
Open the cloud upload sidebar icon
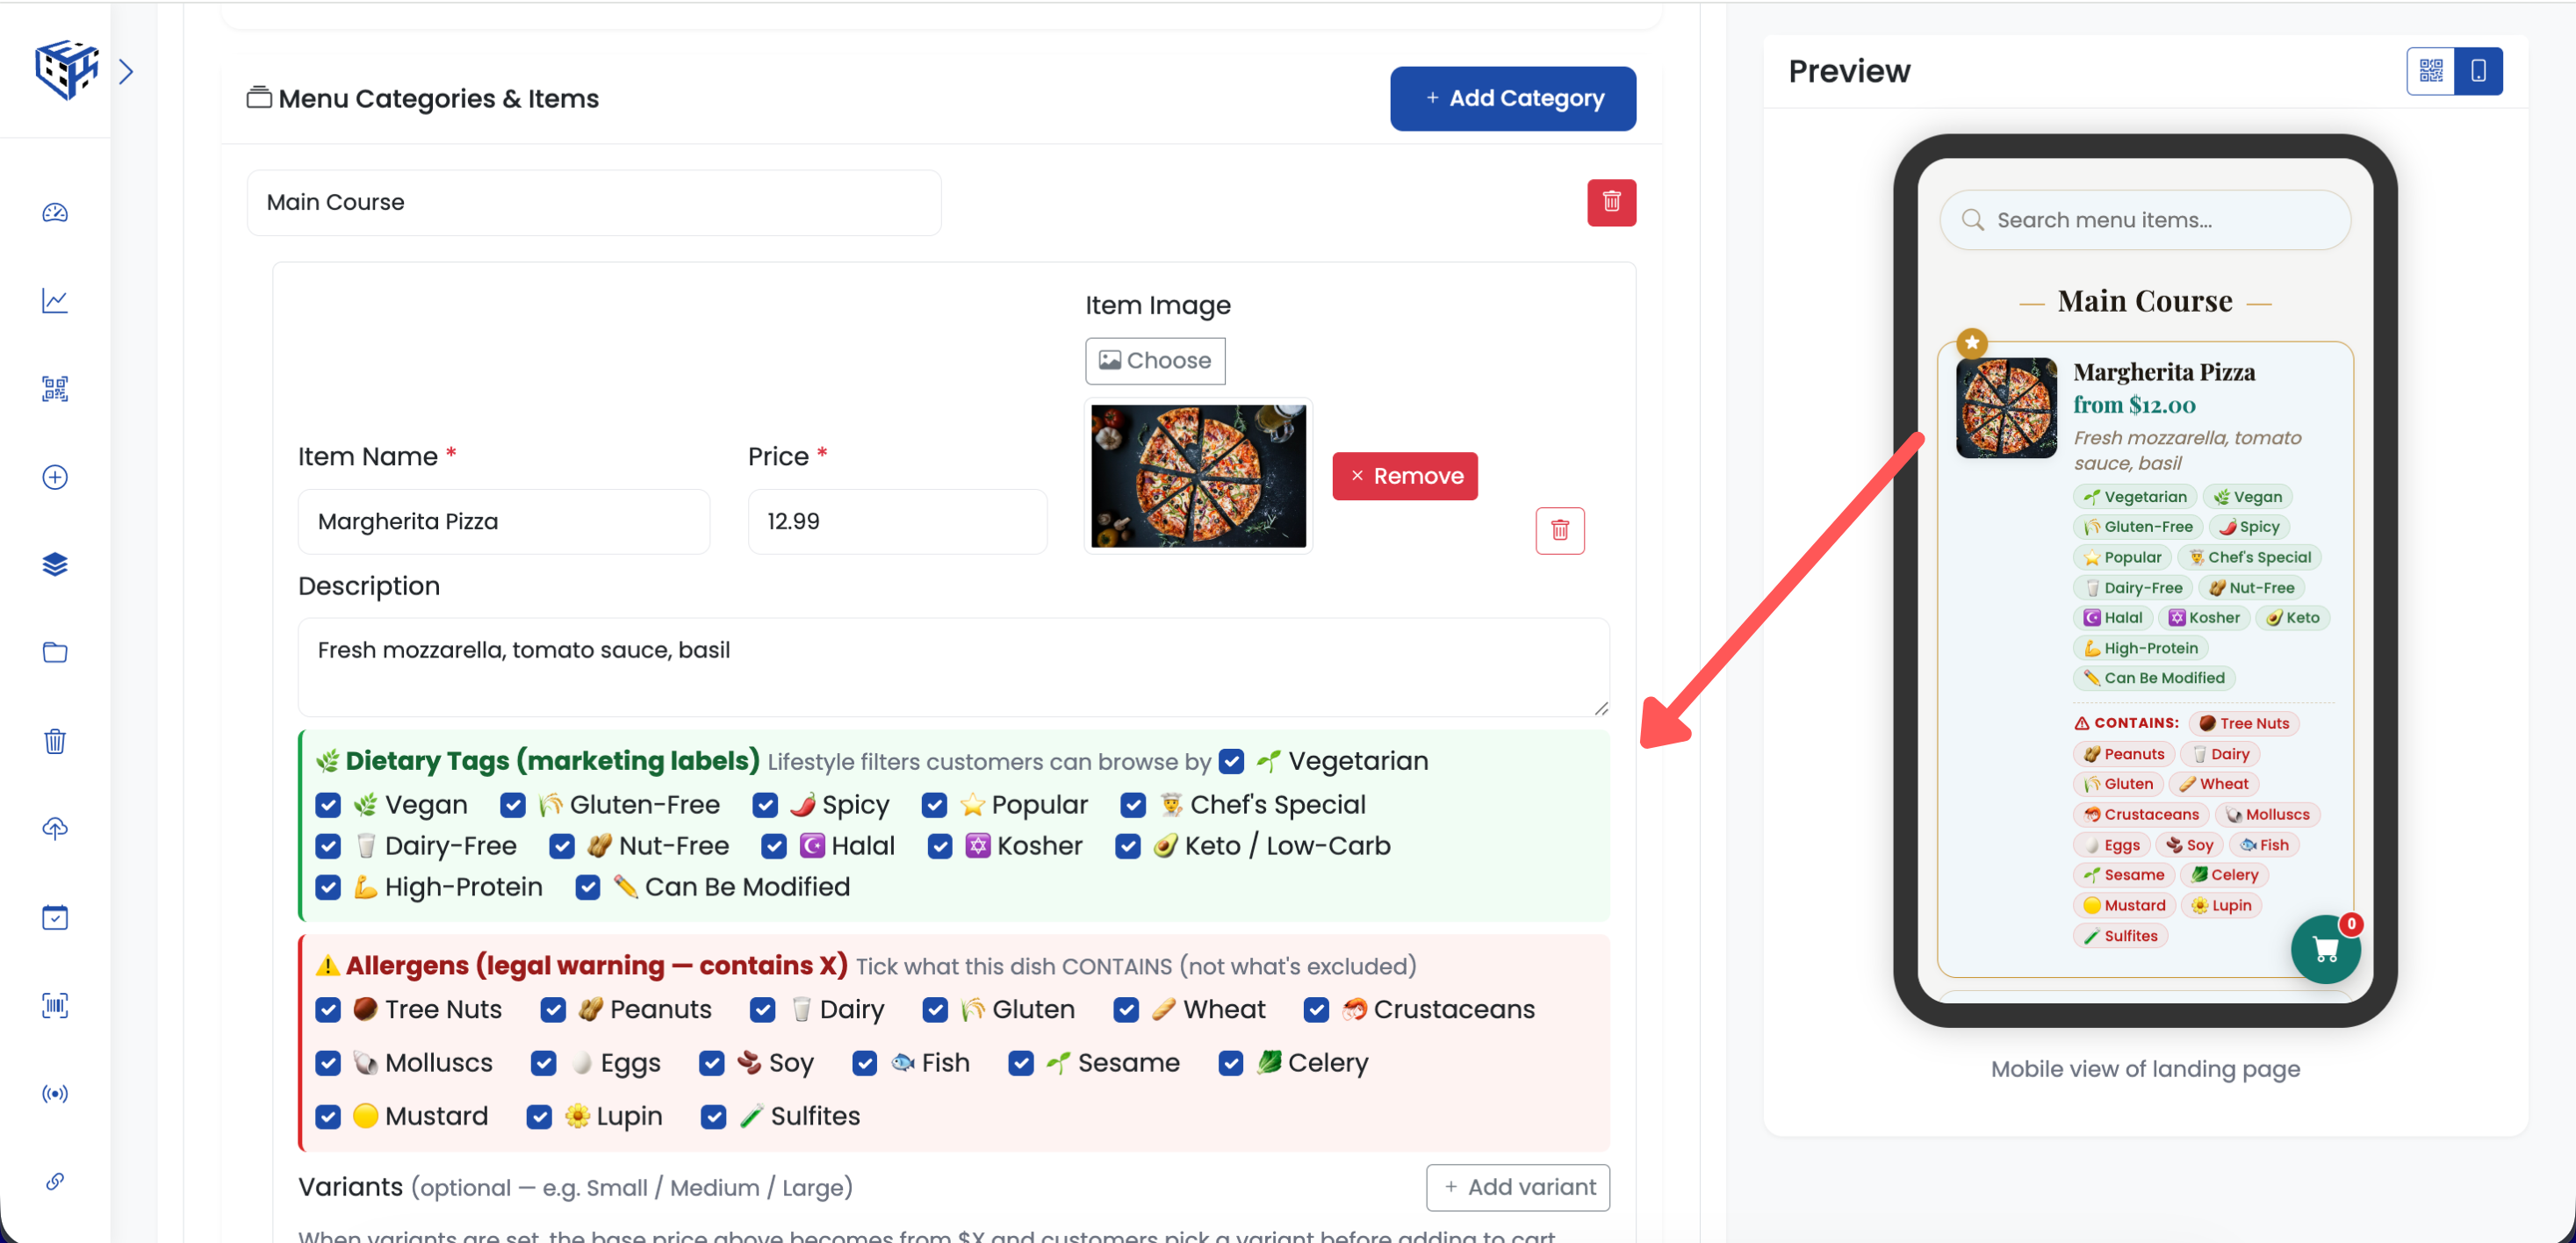point(55,829)
